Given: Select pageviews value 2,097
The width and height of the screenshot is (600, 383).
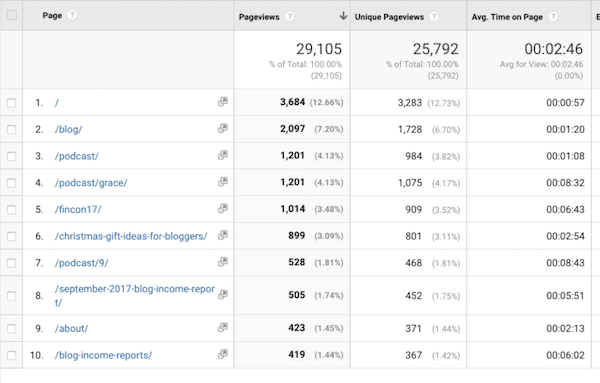Looking at the screenshot, I should point(292,129).
